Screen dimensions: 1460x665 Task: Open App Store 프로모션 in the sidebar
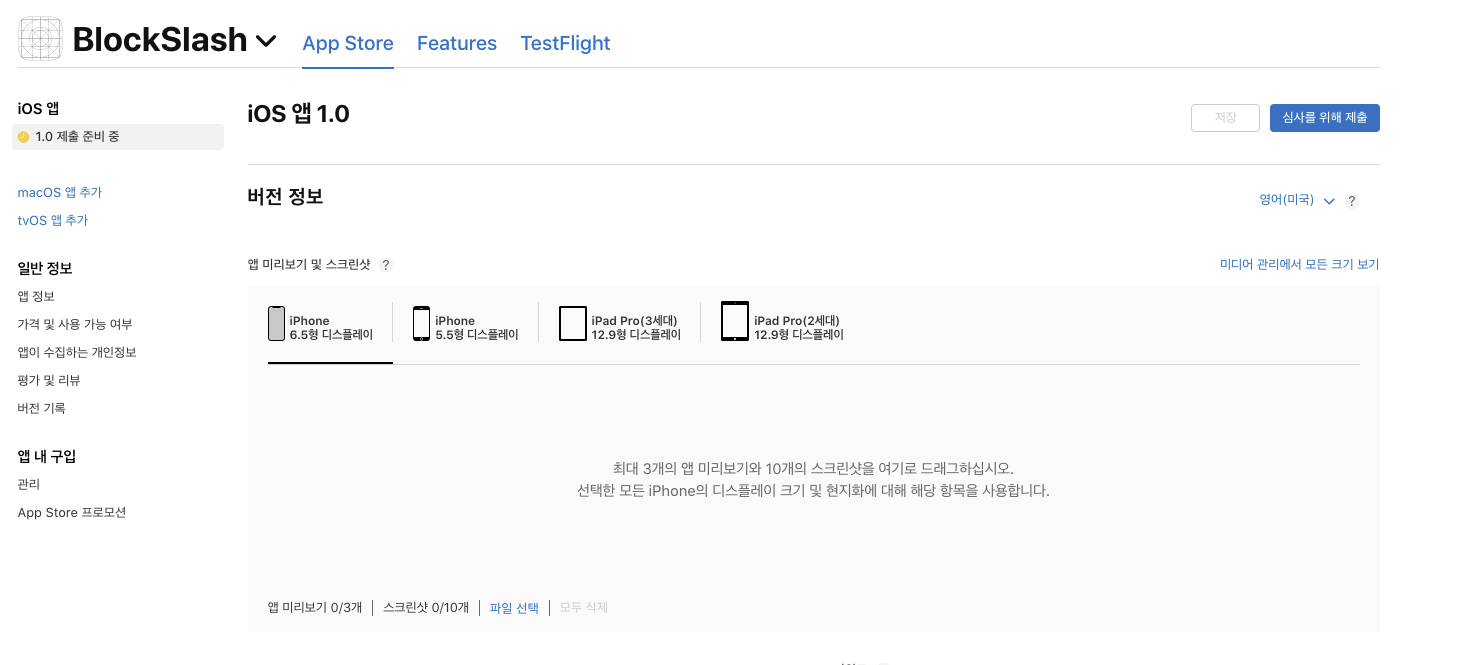72,512
